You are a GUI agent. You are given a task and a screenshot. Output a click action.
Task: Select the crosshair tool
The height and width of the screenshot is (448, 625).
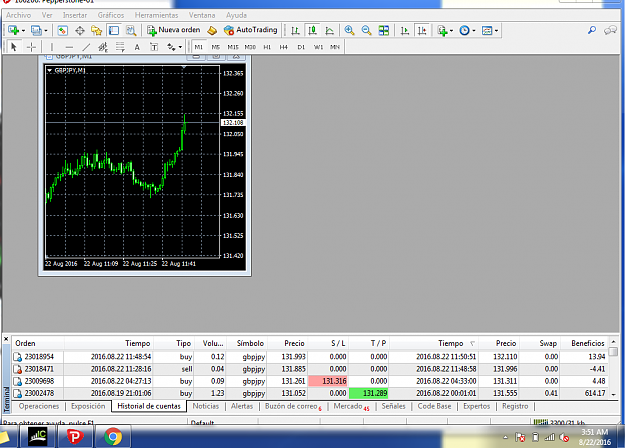31,47
